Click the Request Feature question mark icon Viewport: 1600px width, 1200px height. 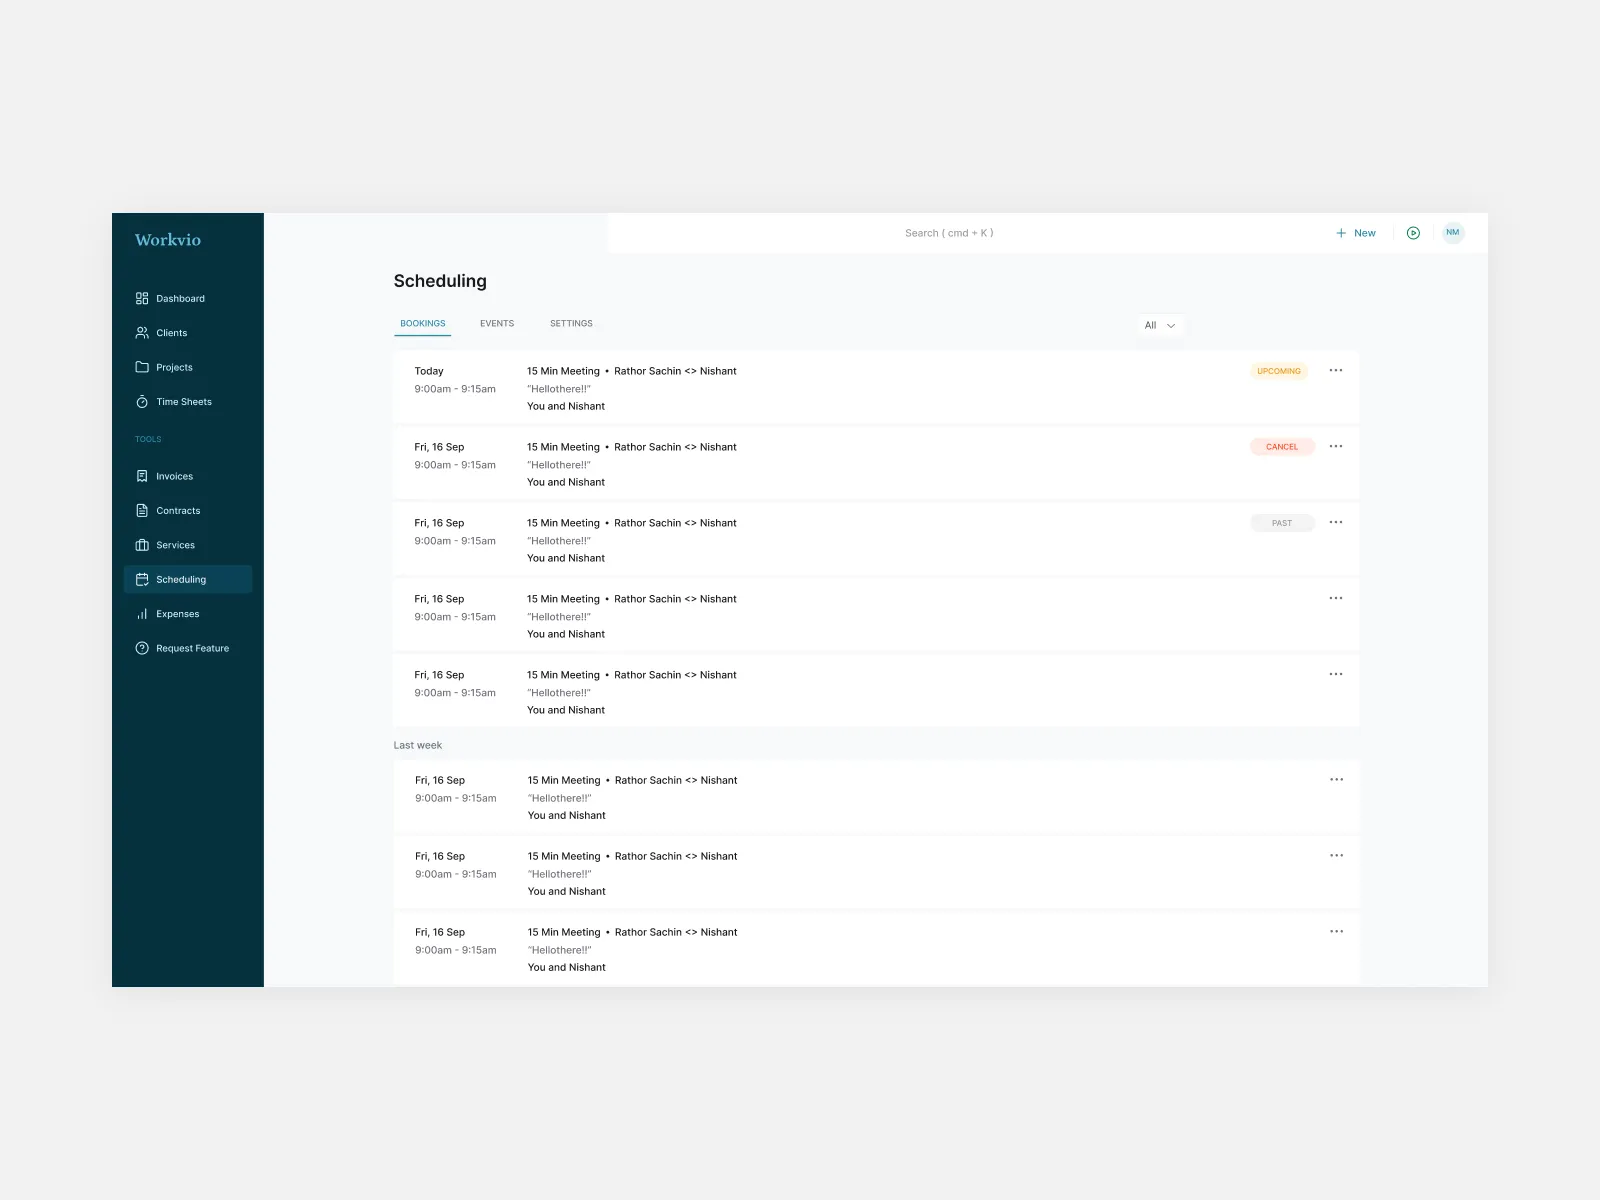142,648
